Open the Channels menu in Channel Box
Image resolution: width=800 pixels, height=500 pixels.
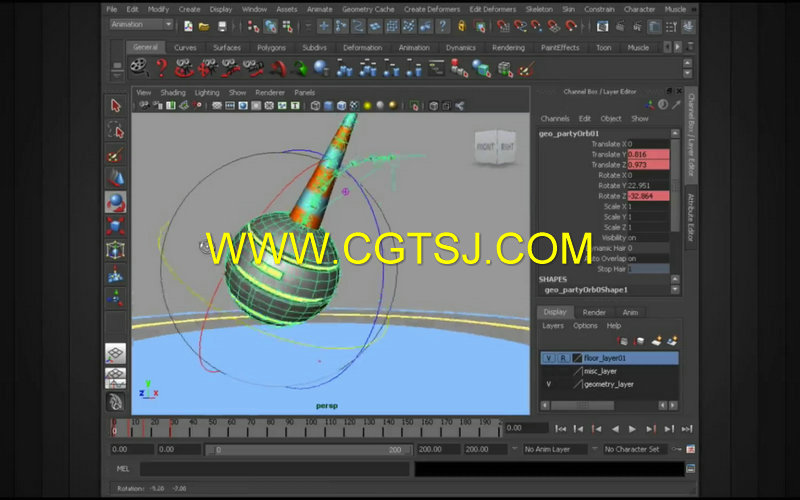(x=555, y=118)
